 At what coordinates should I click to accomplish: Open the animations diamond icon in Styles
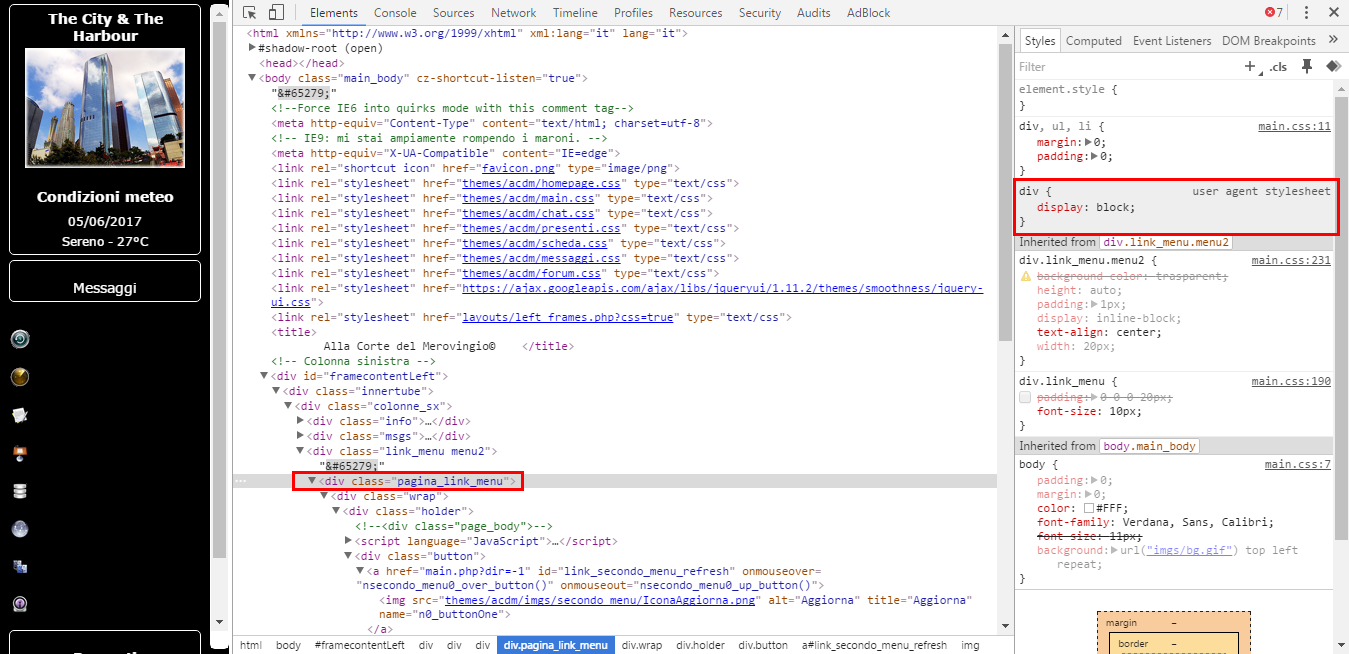1332,67
